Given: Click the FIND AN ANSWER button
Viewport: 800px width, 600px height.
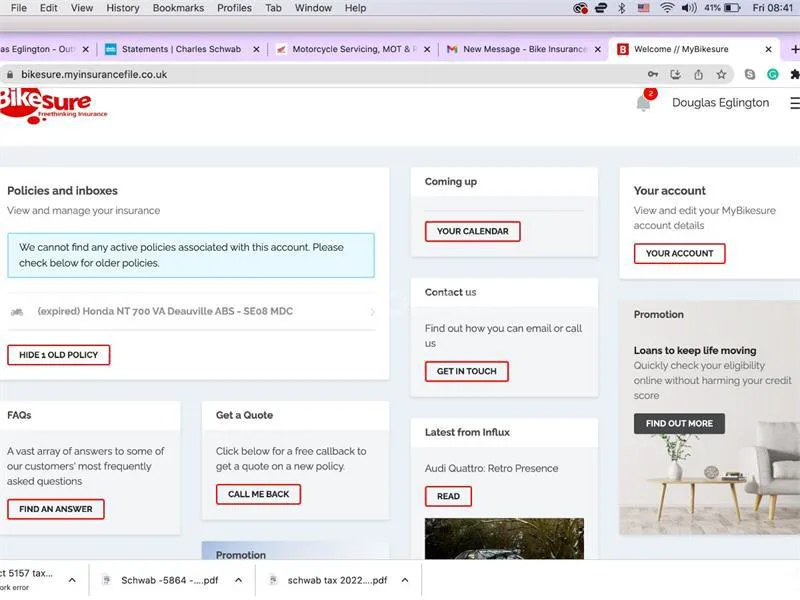Looking at the screenshot, I should point(56,509).
